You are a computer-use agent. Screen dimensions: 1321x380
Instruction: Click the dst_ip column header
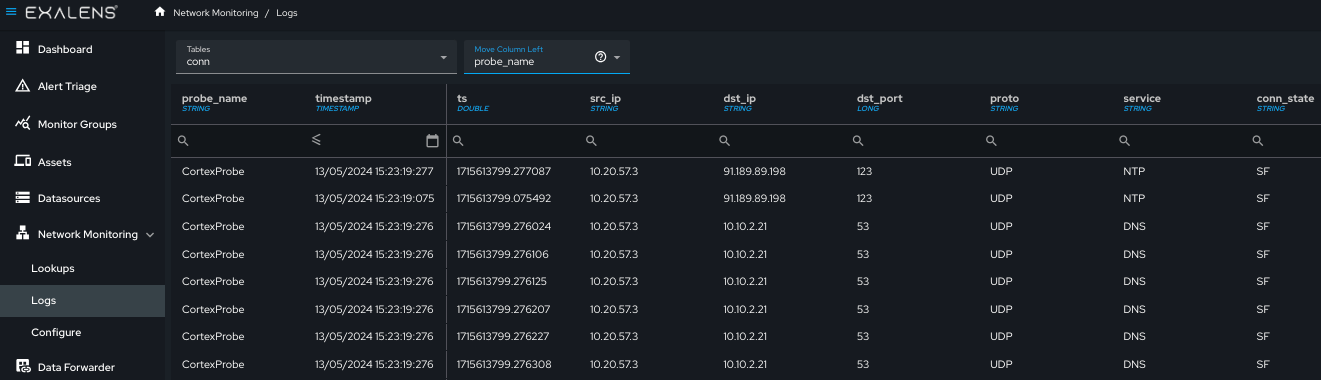point(739,98)
